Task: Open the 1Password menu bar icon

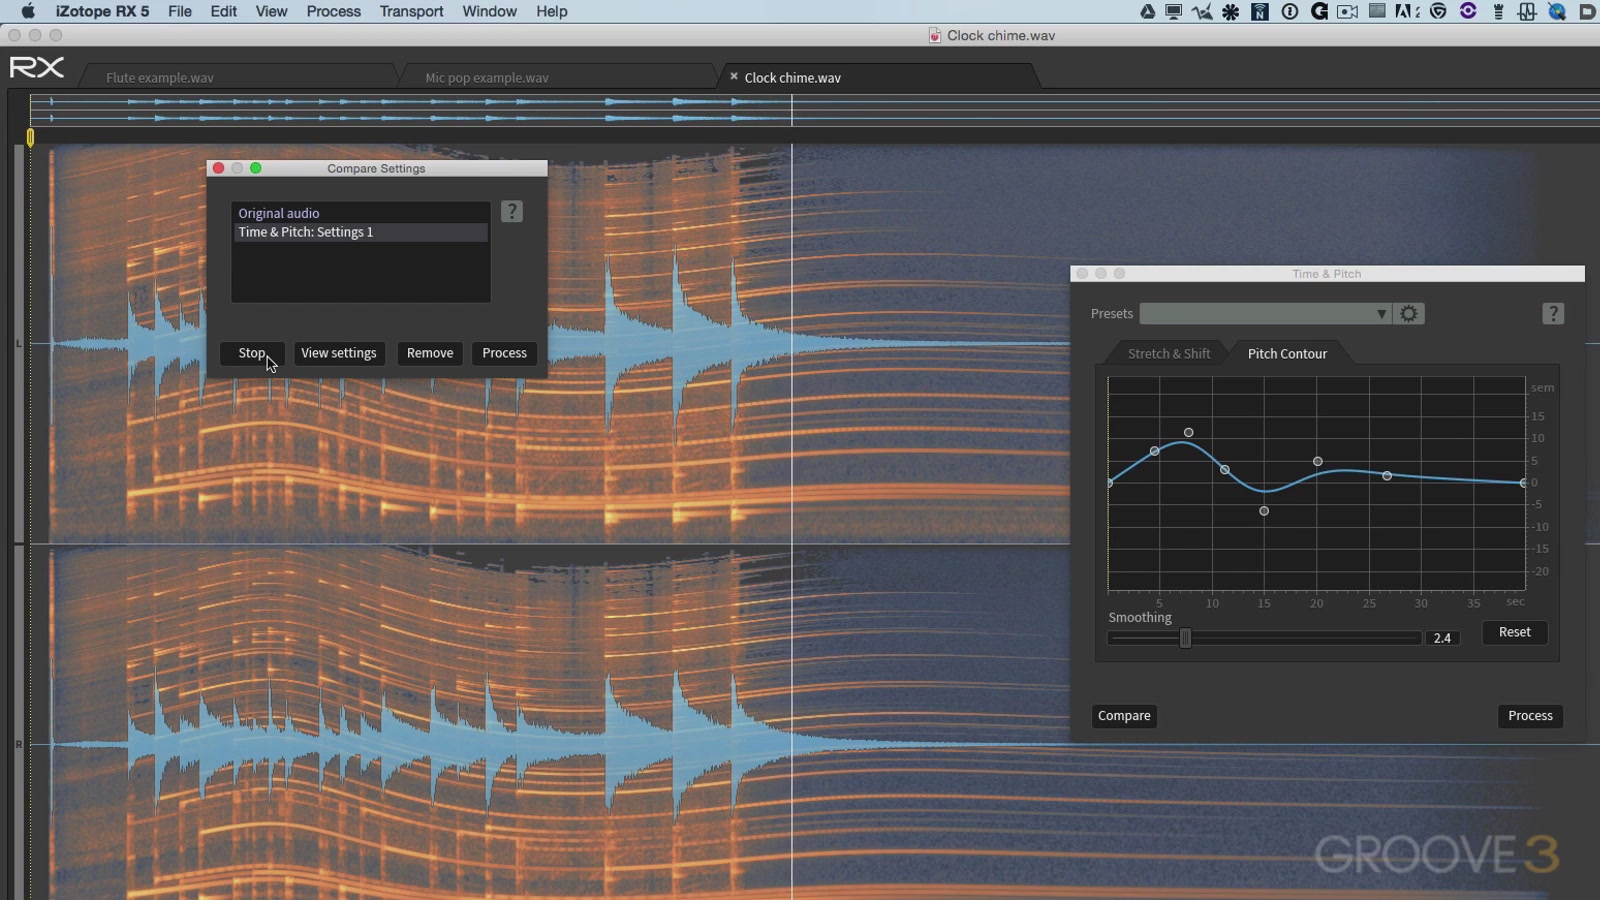Action: pyautogui.click(x=1290, y=11)
